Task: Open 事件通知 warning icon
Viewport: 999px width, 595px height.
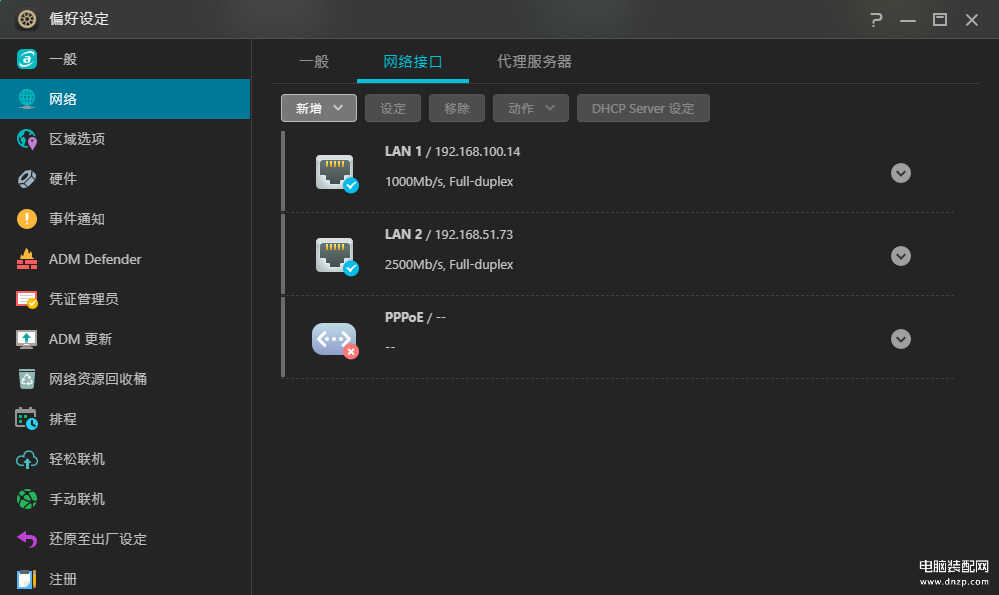Action: click(x=27, y=219)
